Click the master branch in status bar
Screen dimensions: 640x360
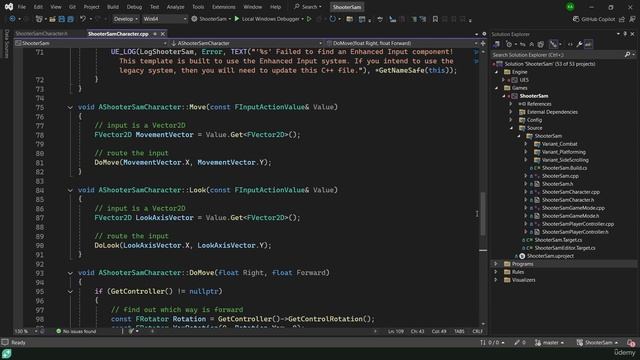pyautogui.click(x=549, y=342)
